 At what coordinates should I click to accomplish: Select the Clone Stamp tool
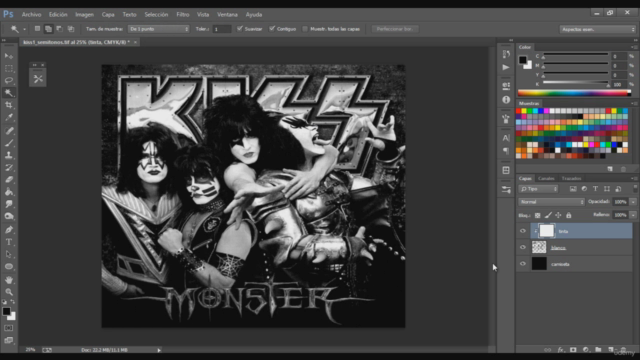coord(9,155)
